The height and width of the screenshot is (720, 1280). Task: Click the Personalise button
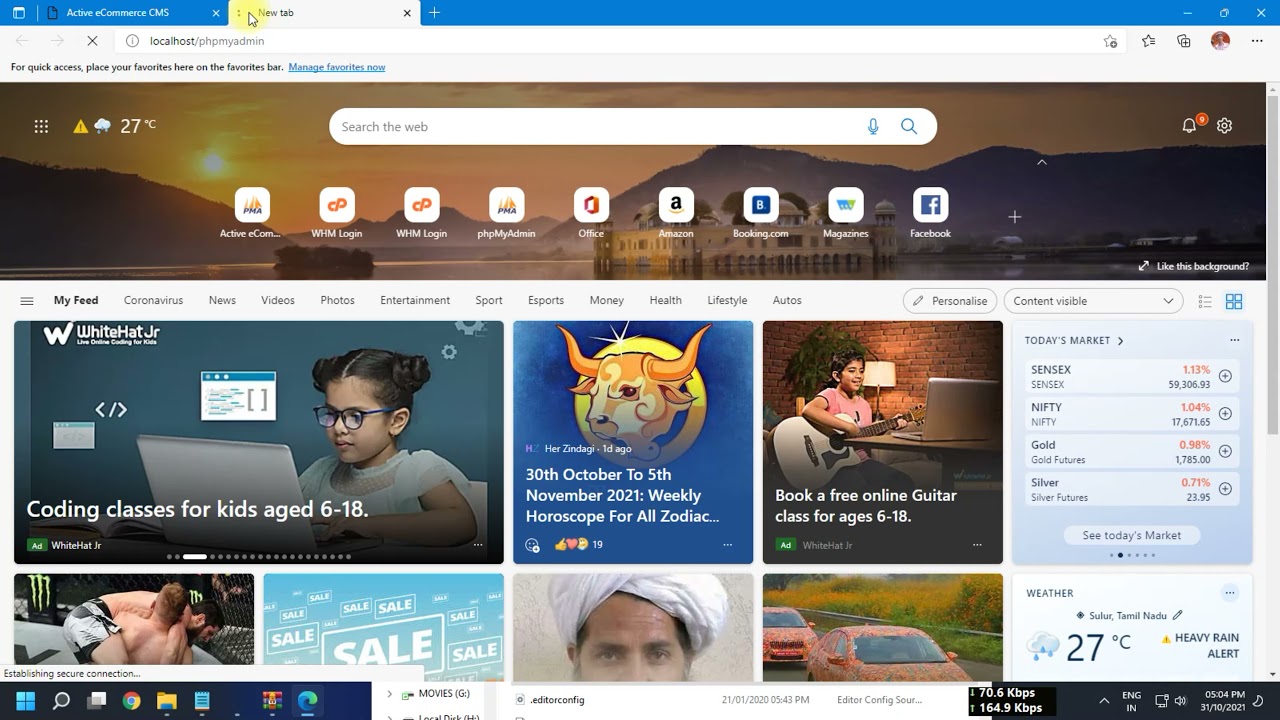tap(950, 301)
